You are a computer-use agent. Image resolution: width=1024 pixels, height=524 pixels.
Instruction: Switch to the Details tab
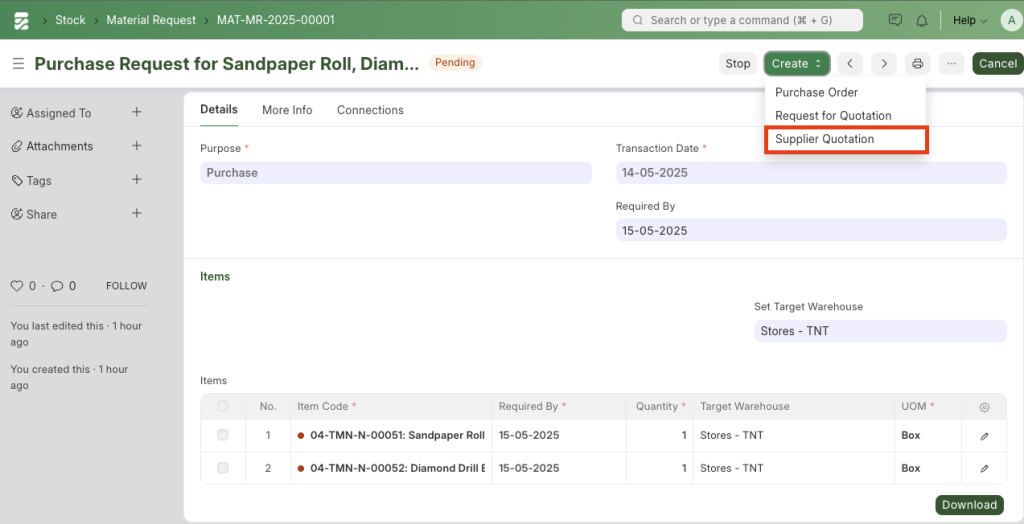(x=219, y=109)
